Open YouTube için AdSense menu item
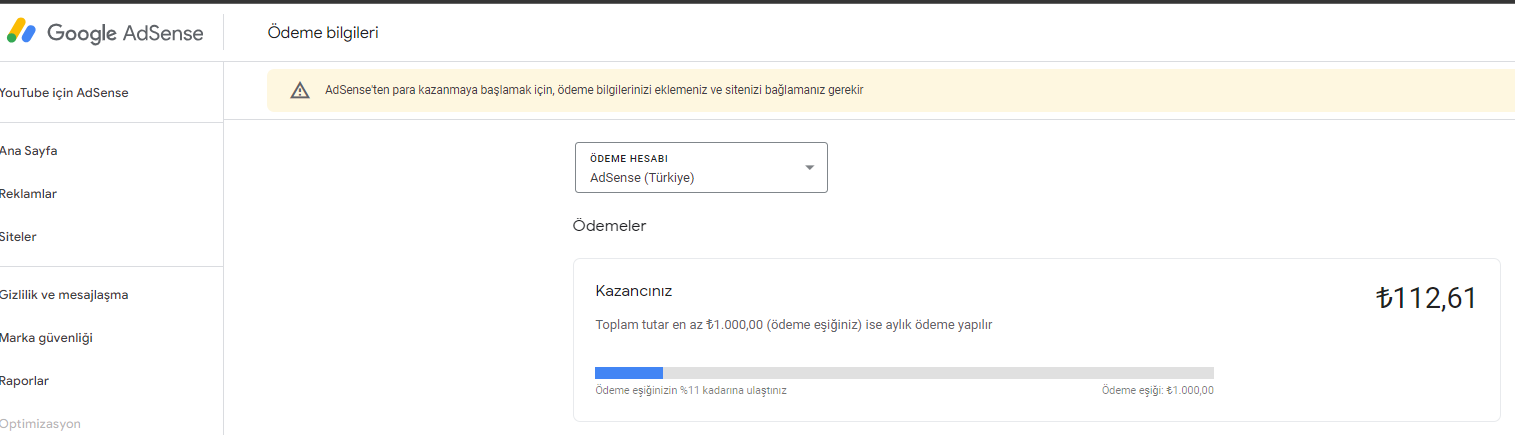The image size is (1515, 435). pyautogui.click(x=64, y=93)
